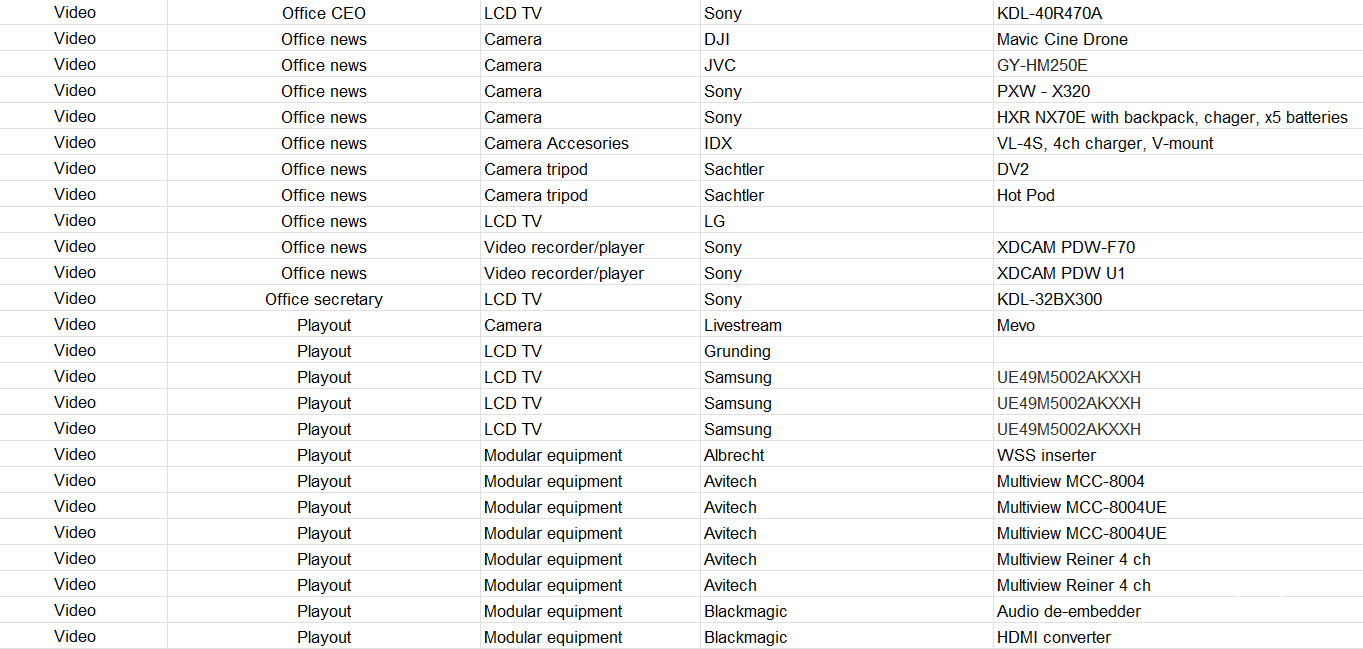This screenshot has width=1363, height=649.
Task: Click the HDMI converter cell
Action: (x=1053, y=637)
